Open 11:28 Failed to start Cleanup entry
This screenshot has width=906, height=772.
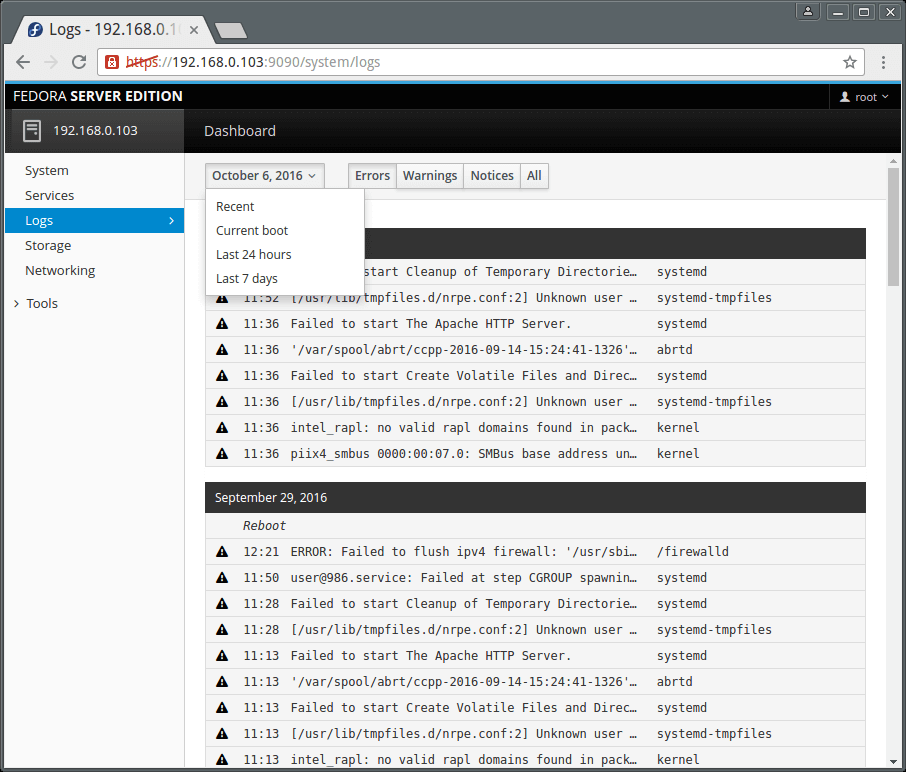pyautogui.click(x=535, y=604)
